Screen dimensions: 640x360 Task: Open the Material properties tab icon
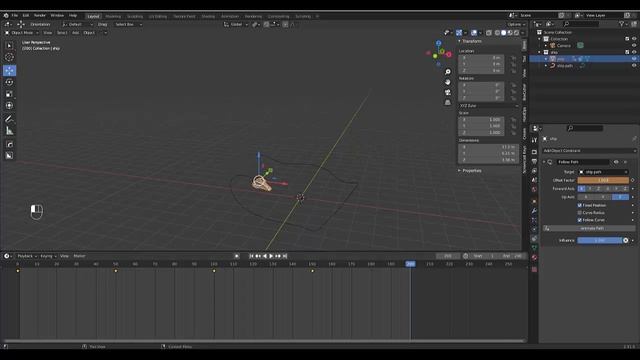pos(534,258)
